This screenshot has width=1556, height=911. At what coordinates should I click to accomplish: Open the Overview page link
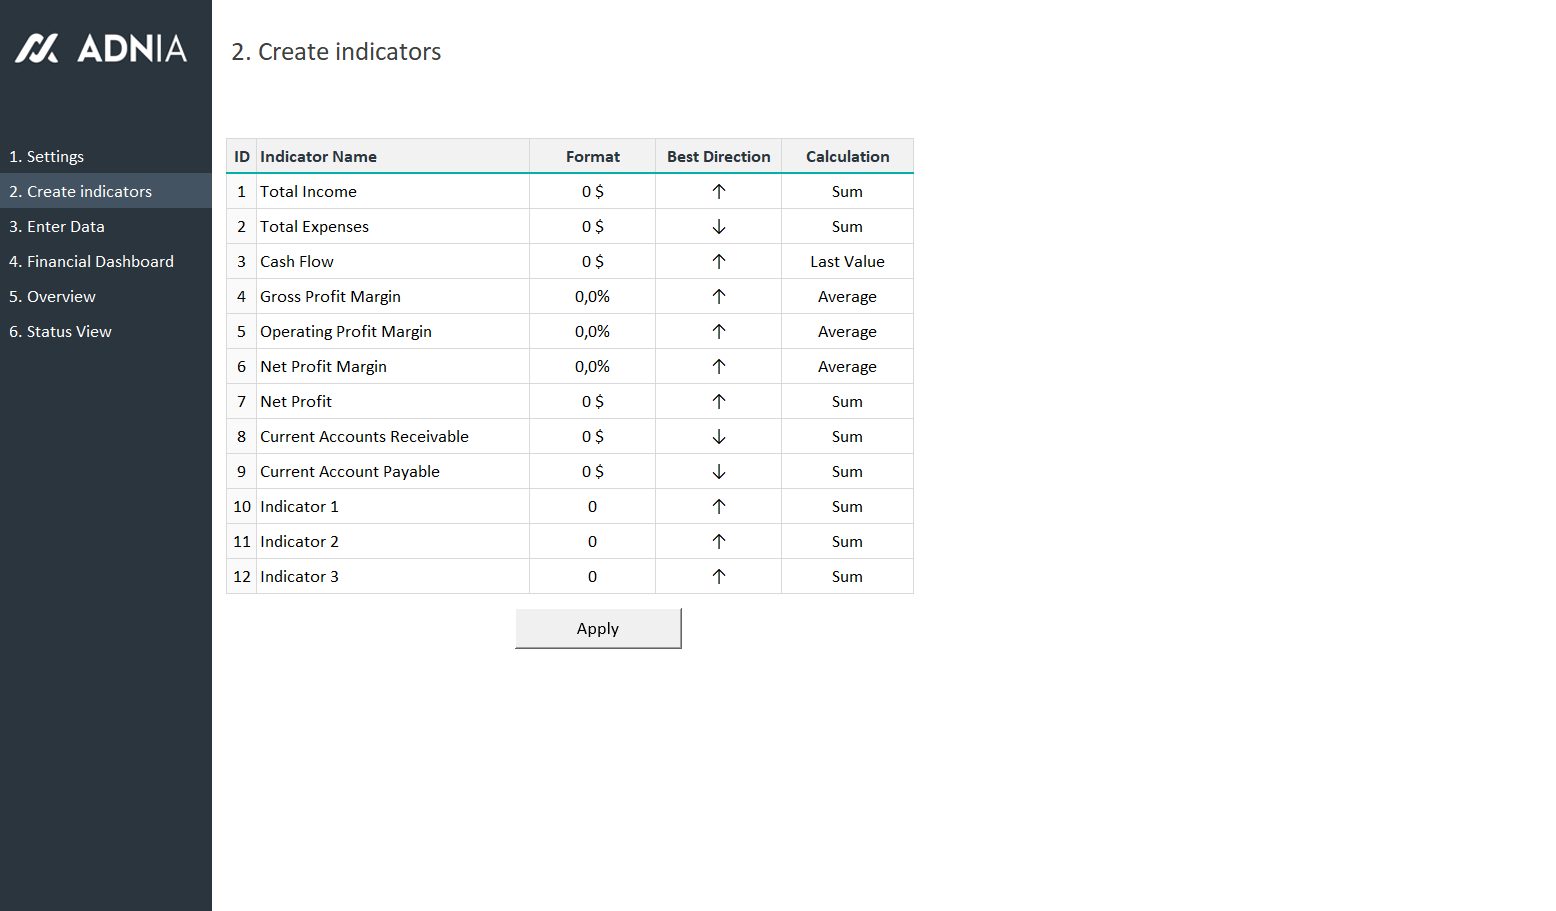(x=52, y=297)
